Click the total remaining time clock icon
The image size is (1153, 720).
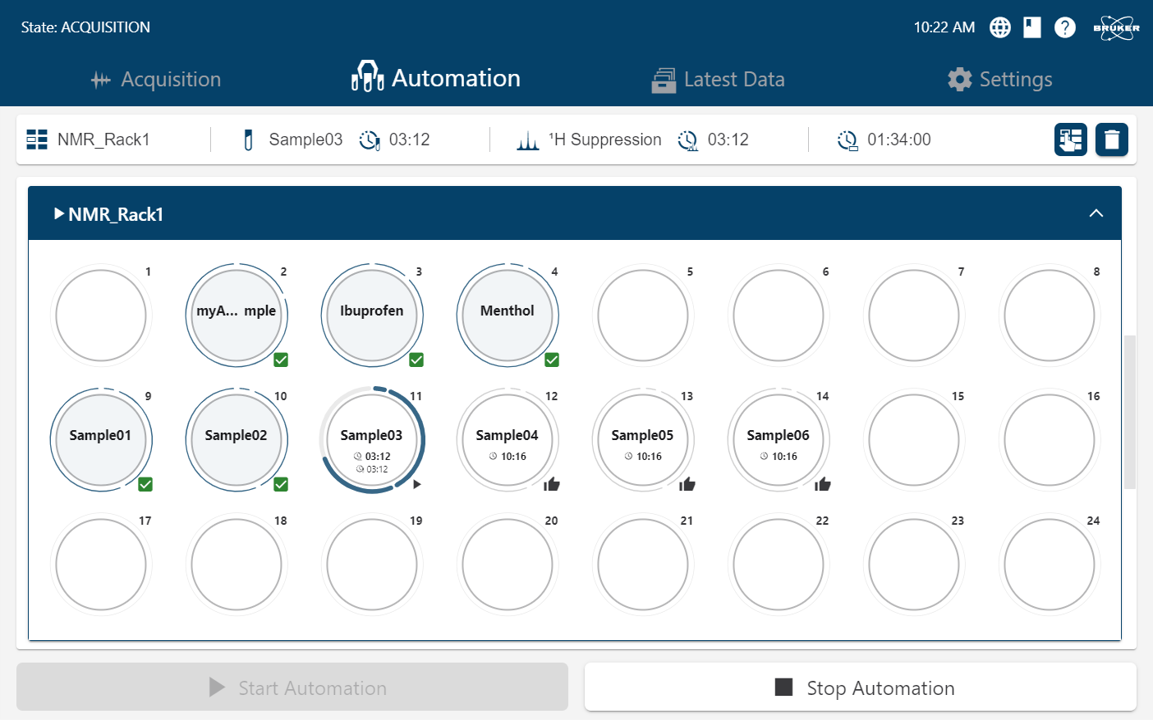pyautogui.click(x=847, y=140)
